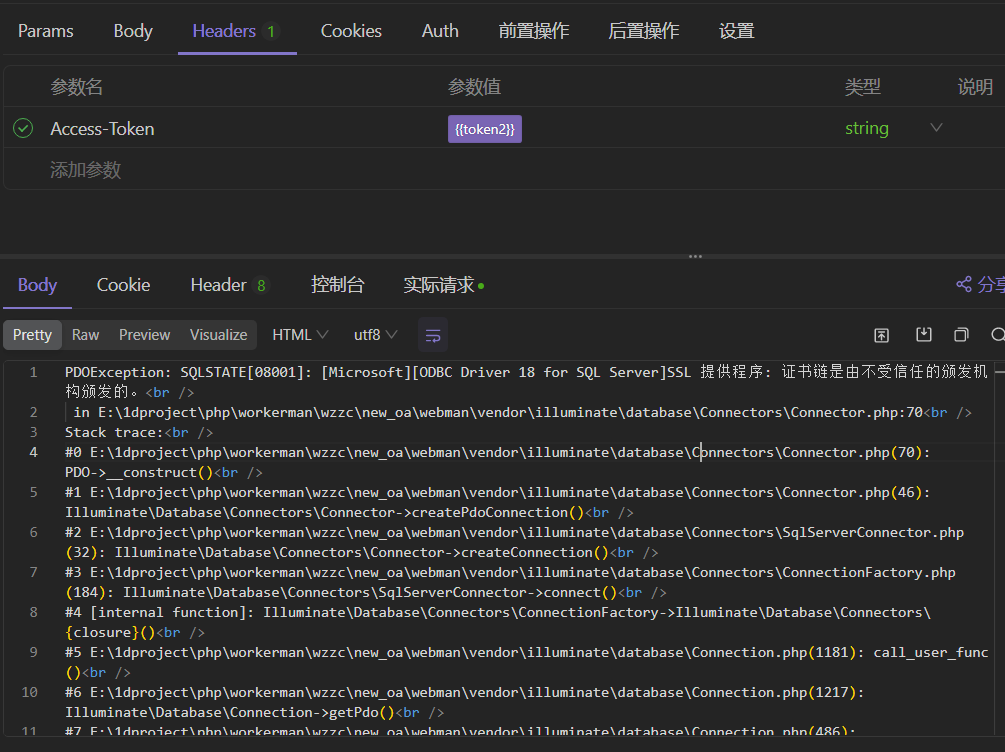1005x752 pixels.
Task: Click the 添加参数 placeholder field
Action: [x=86, y=170]
